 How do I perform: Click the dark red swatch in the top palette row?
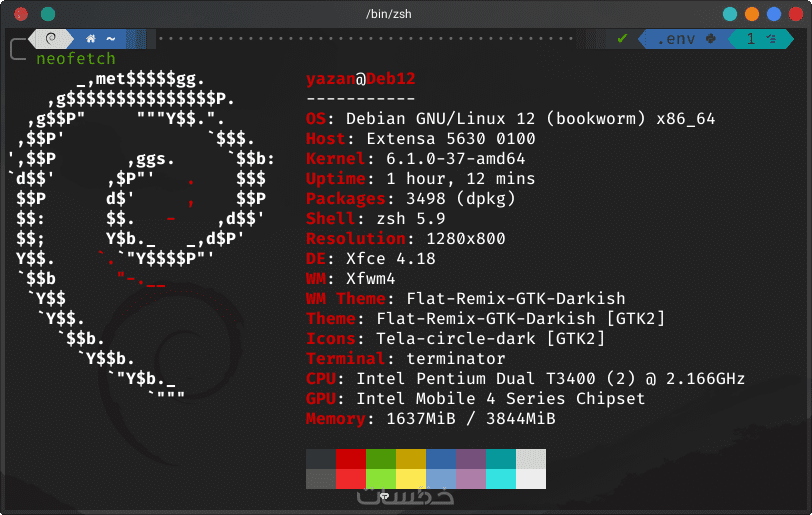[351, 459]
